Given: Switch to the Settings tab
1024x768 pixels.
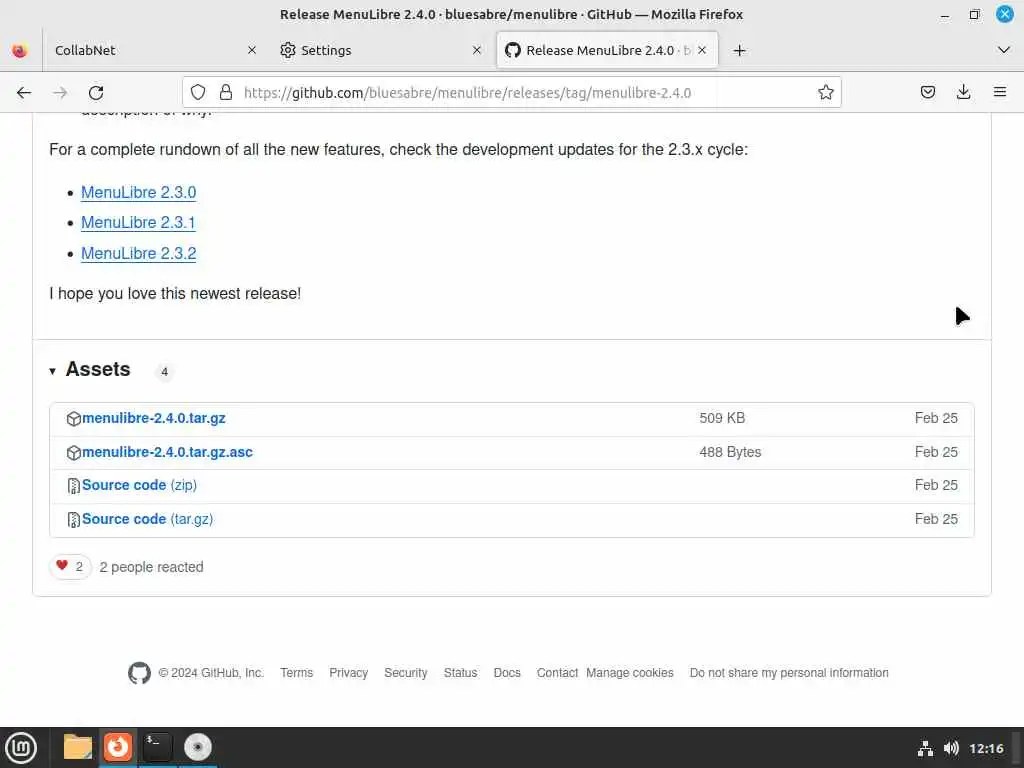Looking at the screenshot, I should [380, 50].
